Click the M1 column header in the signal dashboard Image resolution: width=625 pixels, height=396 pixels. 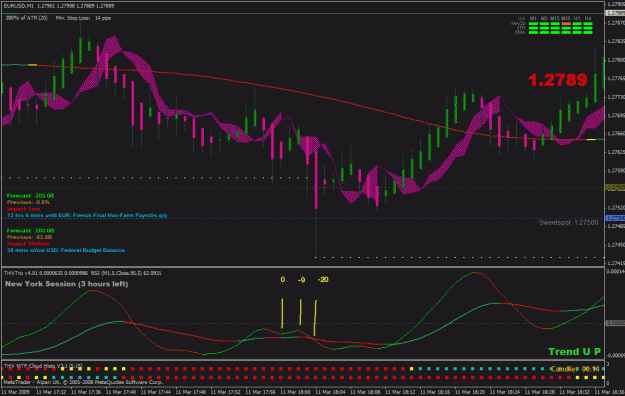tap(533, 18)
